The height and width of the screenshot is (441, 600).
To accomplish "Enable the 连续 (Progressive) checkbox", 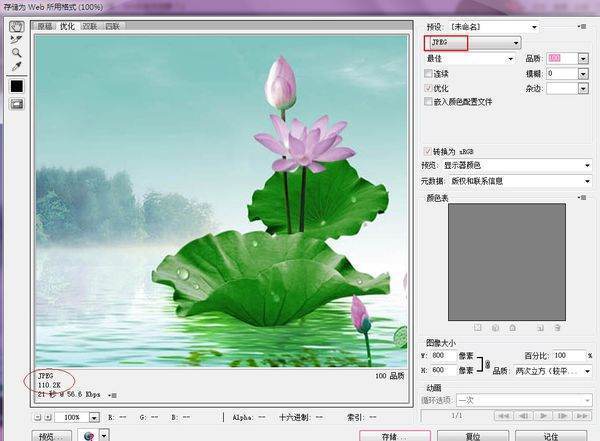I will pyautogui.click(x=429, y=74).
